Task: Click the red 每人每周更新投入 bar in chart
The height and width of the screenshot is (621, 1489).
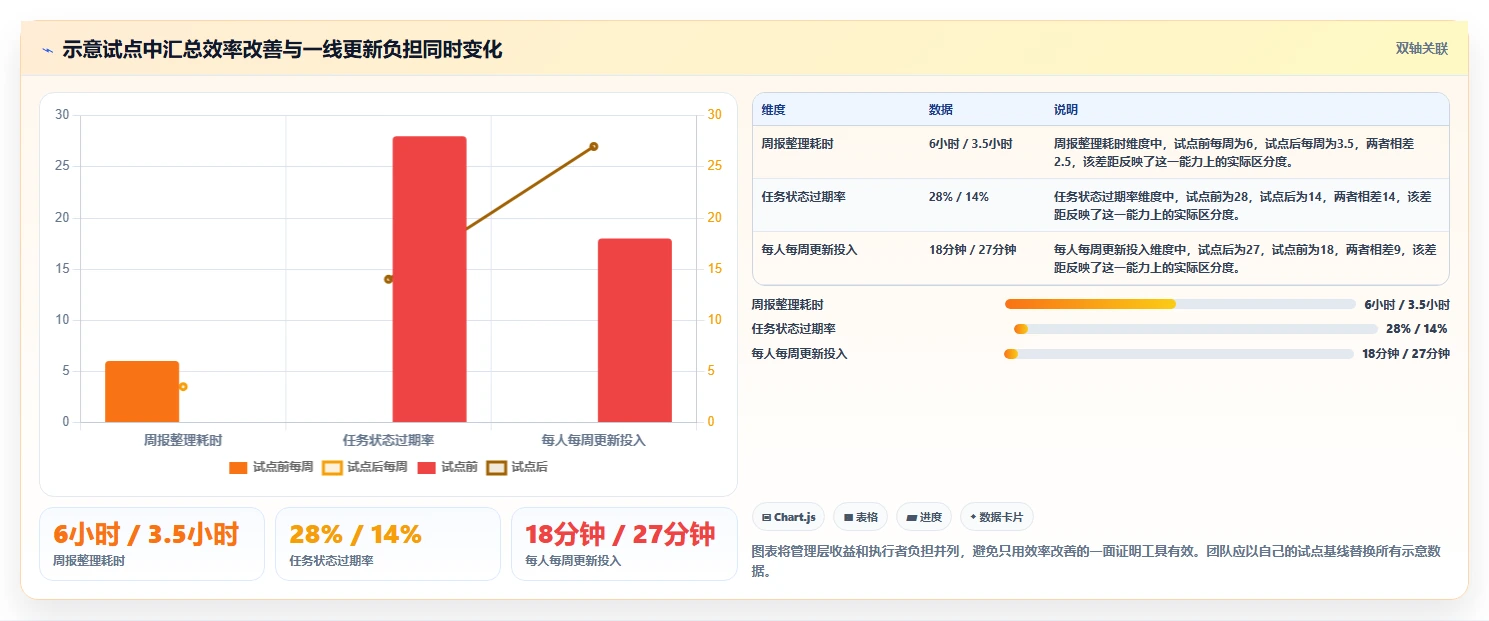Action: (x=635, y=330)
